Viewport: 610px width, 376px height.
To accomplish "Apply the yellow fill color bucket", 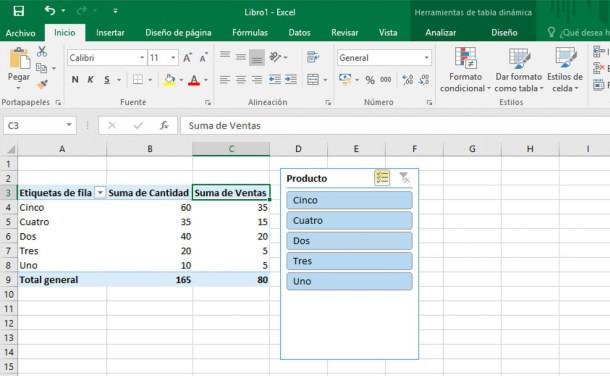I will tap(170, 80).
